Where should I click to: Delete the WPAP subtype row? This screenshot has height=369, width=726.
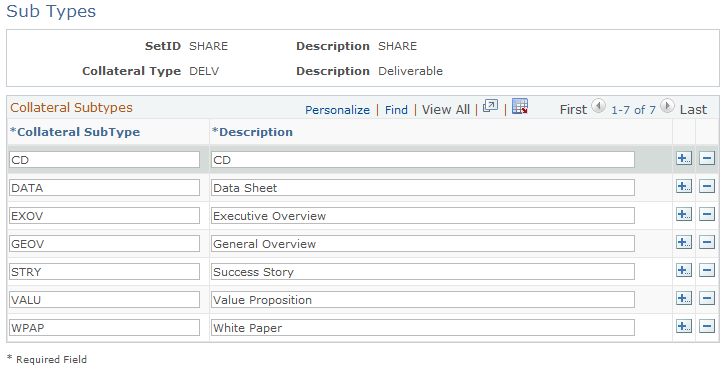pyautogui.click(x=707, y=327)
